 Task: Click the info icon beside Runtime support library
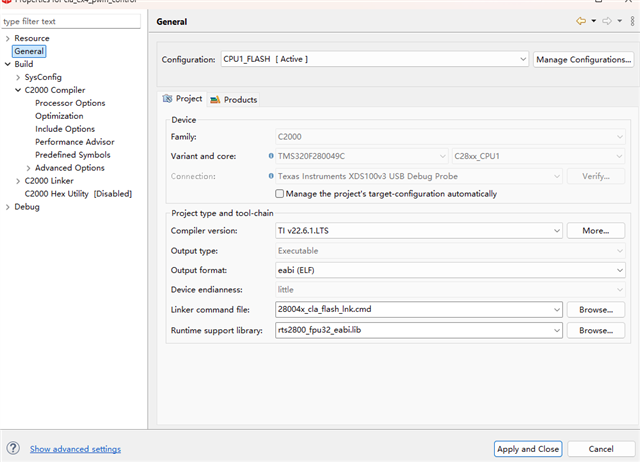click(x=271, y=329)
